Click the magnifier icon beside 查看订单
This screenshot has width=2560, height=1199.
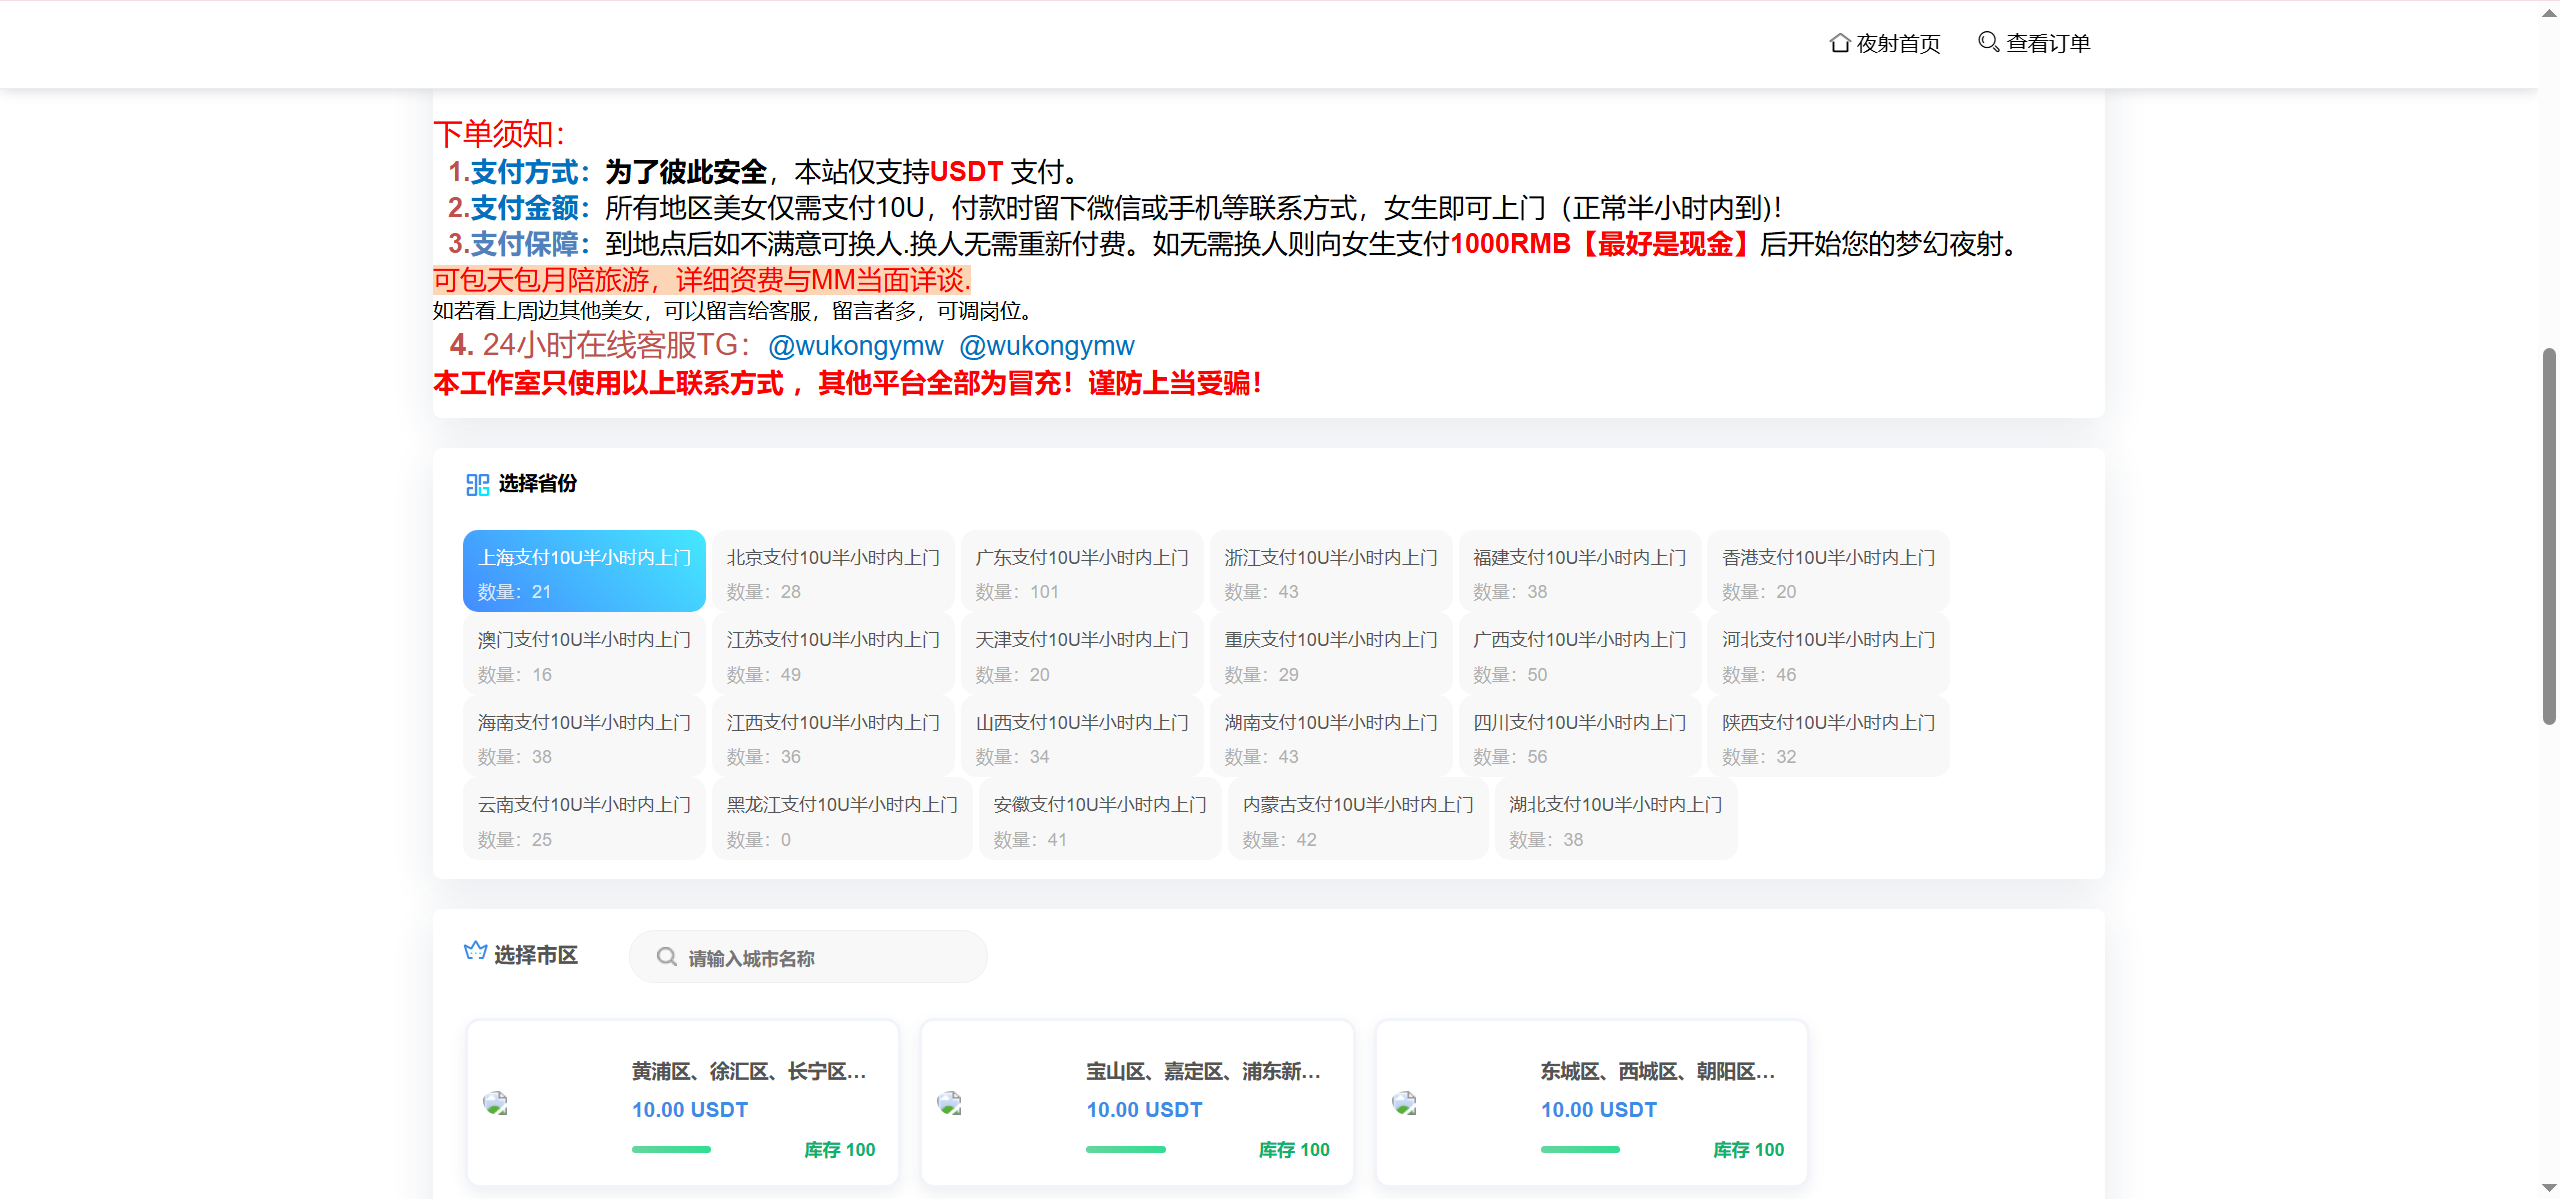tap(1988, 42)
